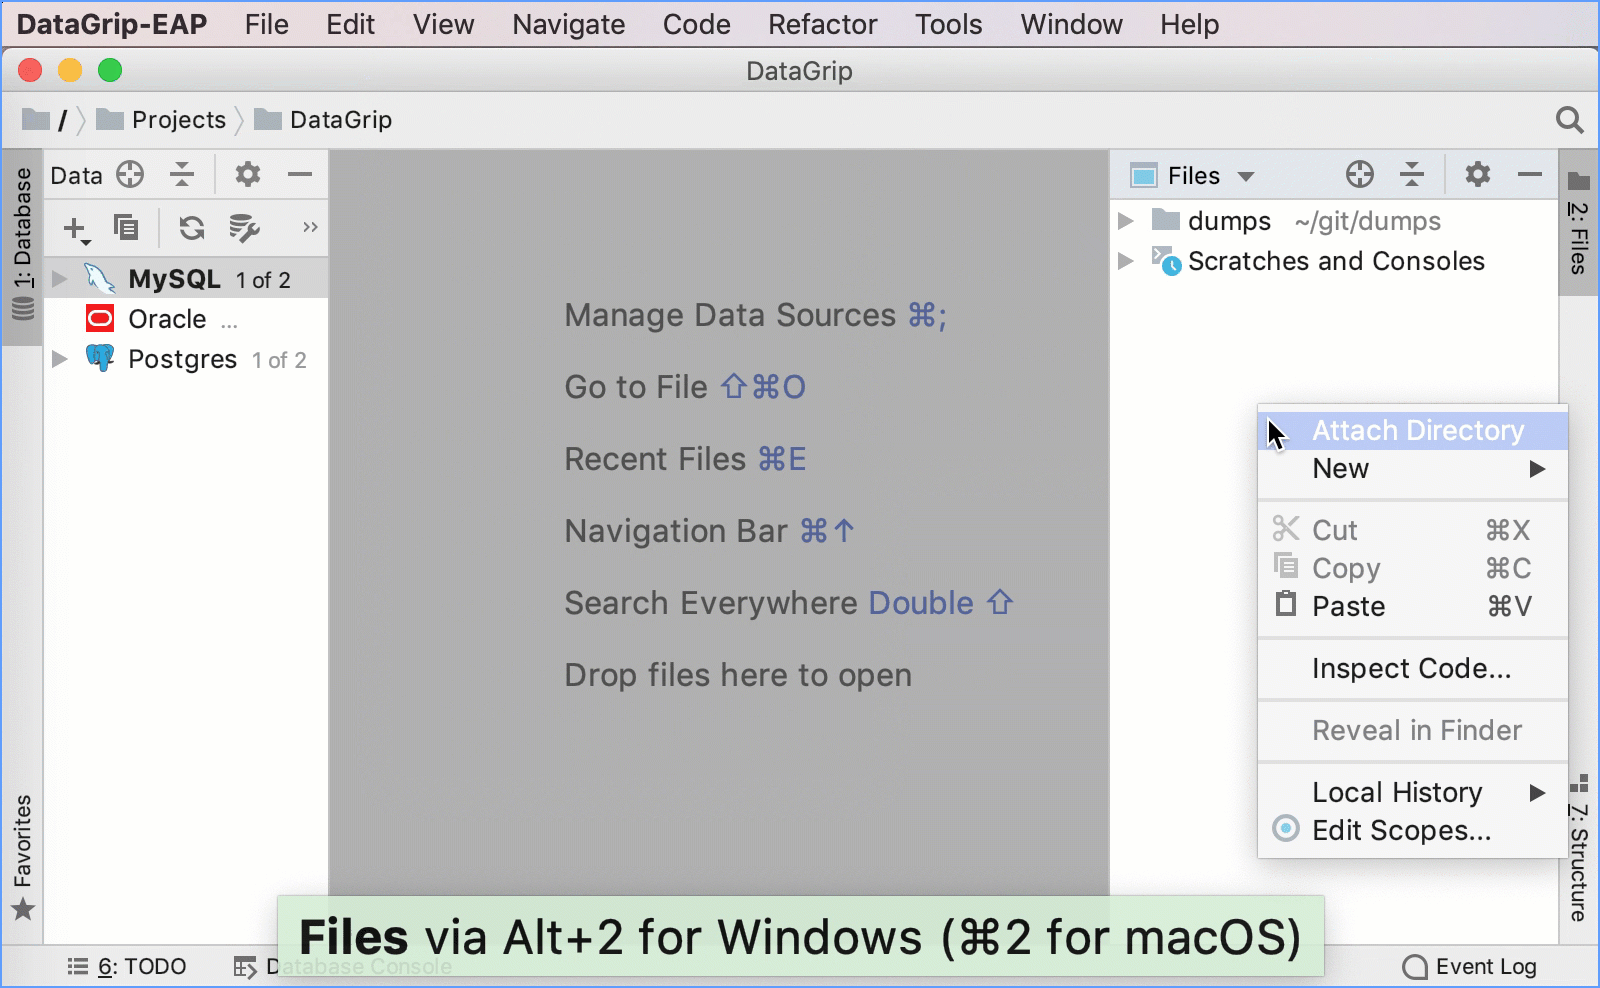Show more Database toolbar actions chevrons
The width and height of the screenshot is (1600, 988).
click(x=310, y=228)
